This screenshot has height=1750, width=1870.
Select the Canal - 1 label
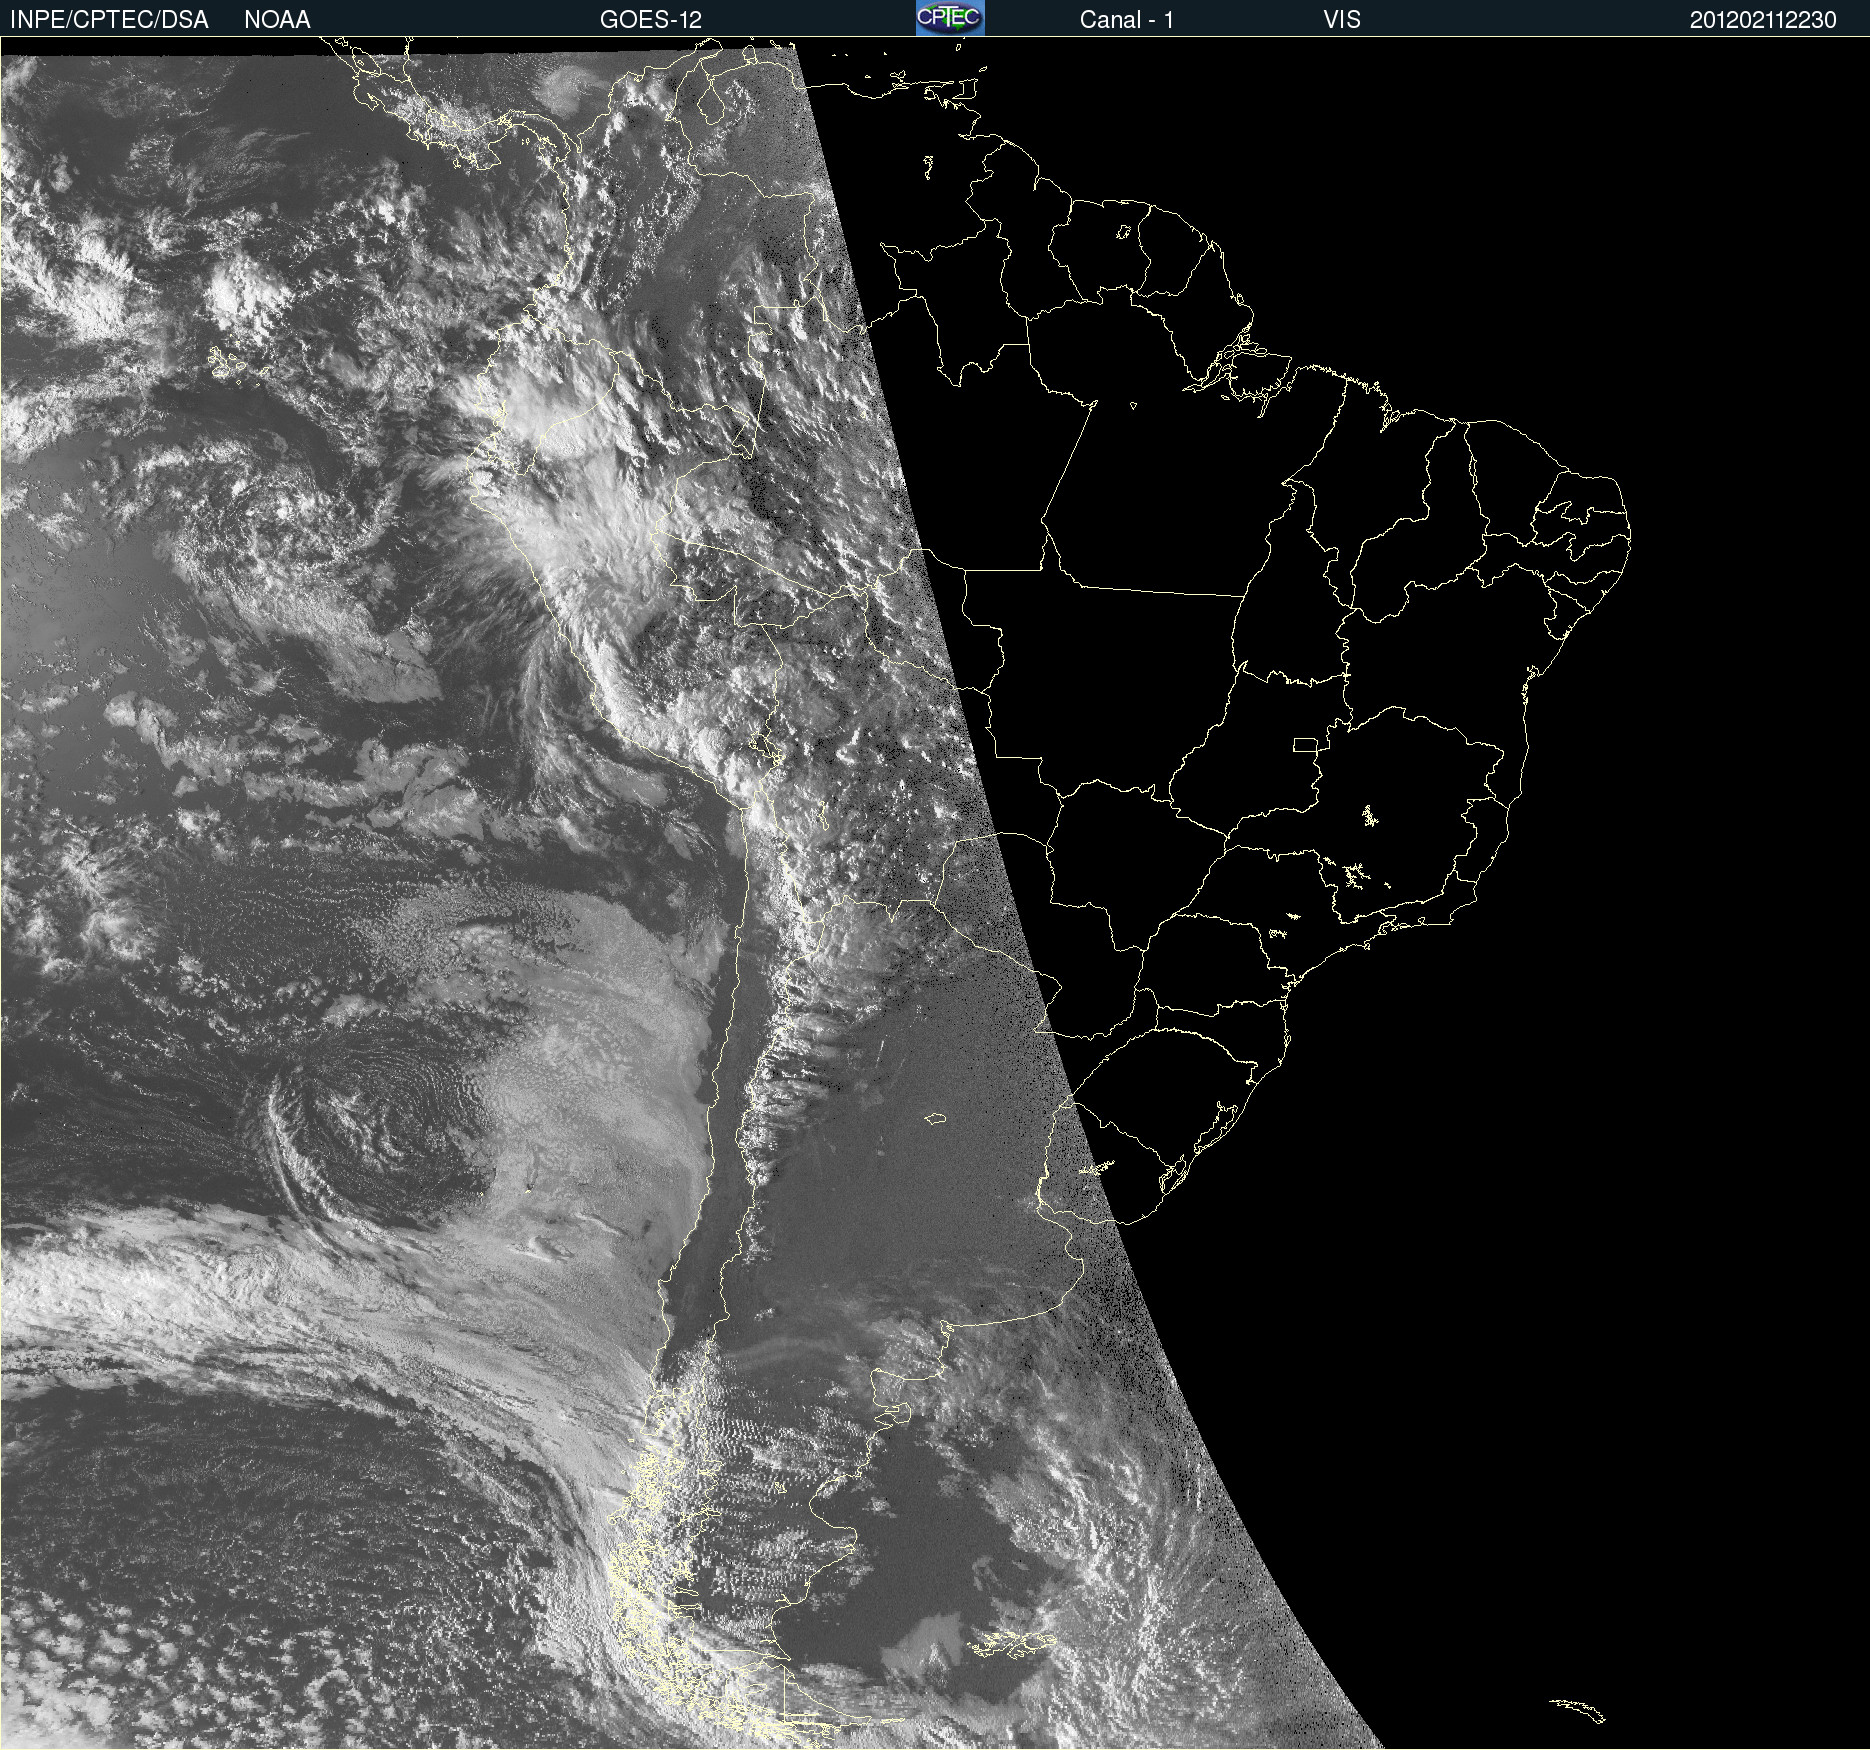1126,20
